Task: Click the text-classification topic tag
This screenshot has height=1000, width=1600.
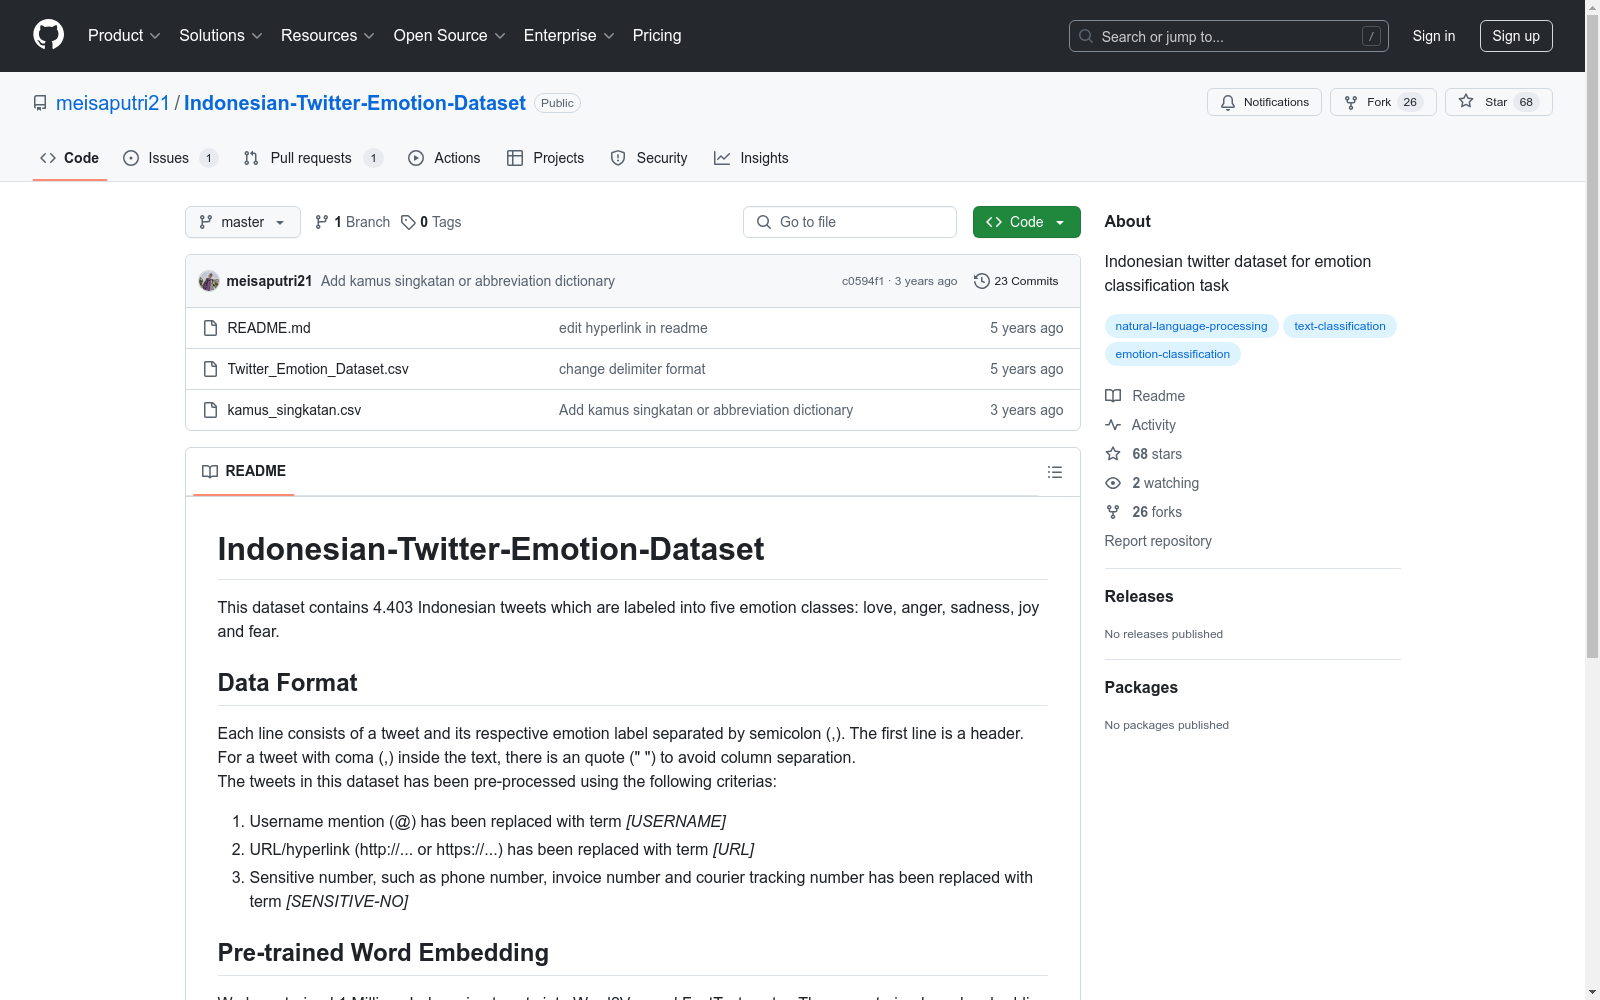Action: [1340, 326]
